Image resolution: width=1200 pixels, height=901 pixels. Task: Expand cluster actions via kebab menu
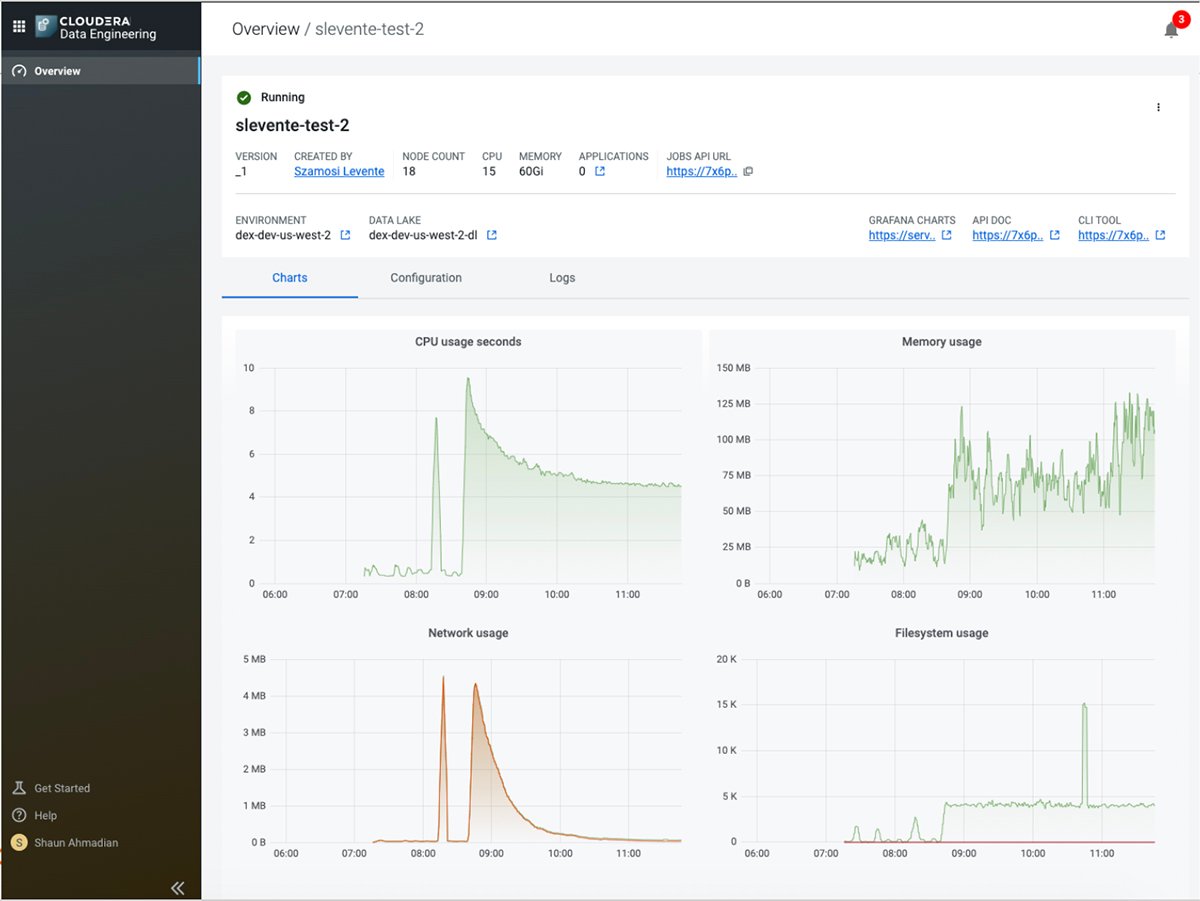1158,107
